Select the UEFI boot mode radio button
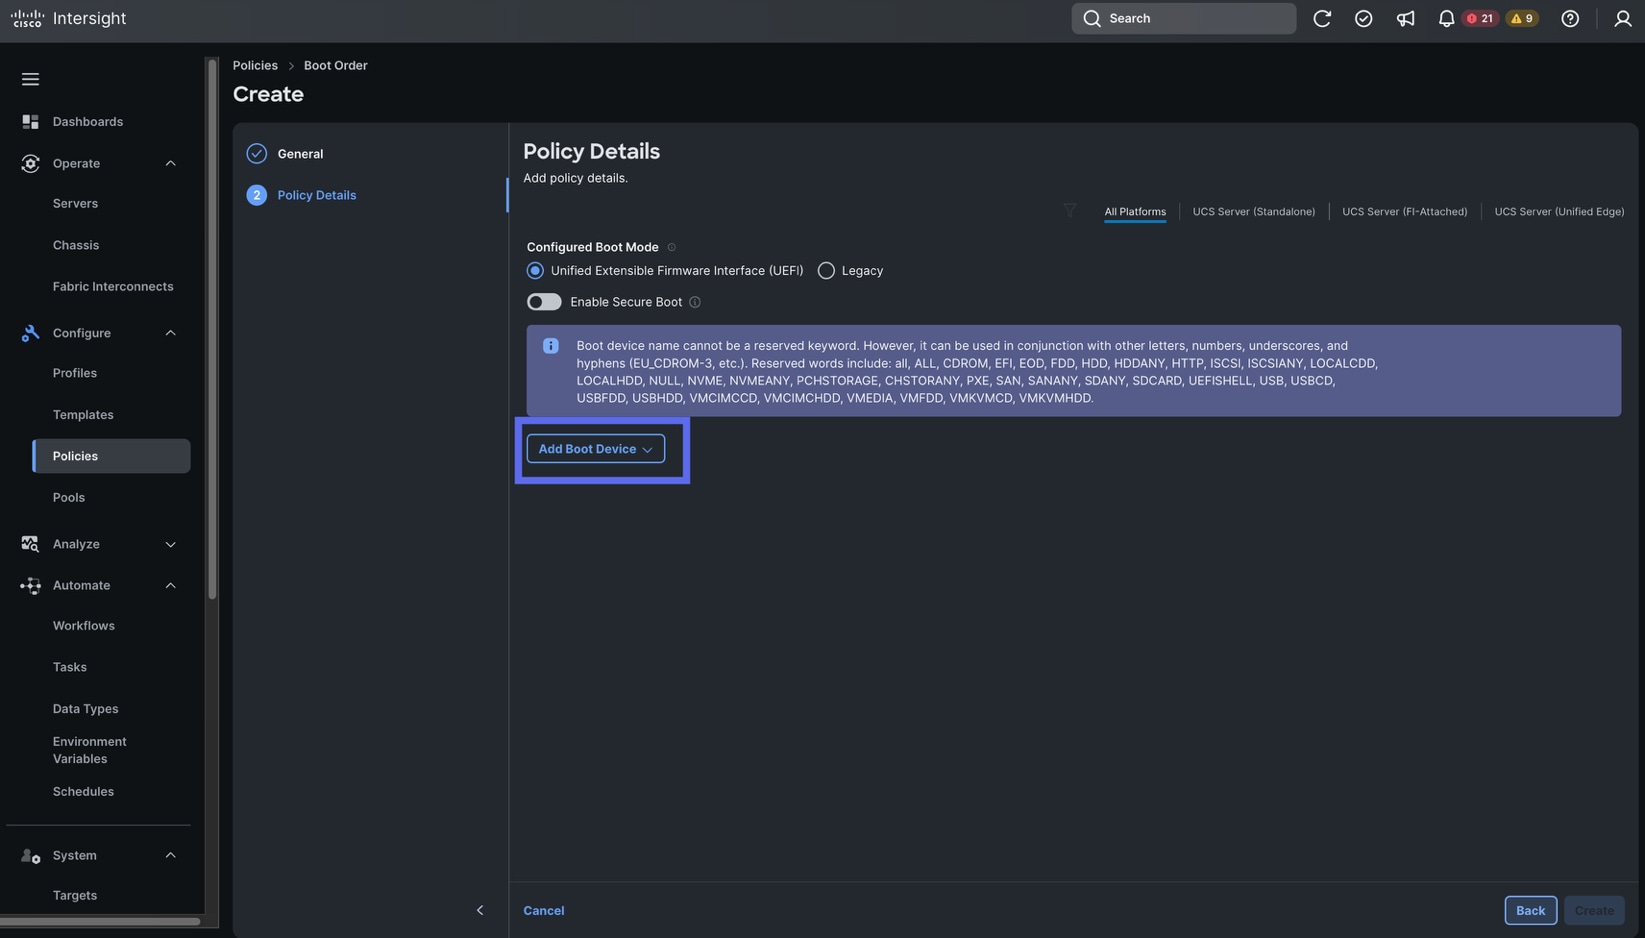1645x938 pixels. [534, 270]
